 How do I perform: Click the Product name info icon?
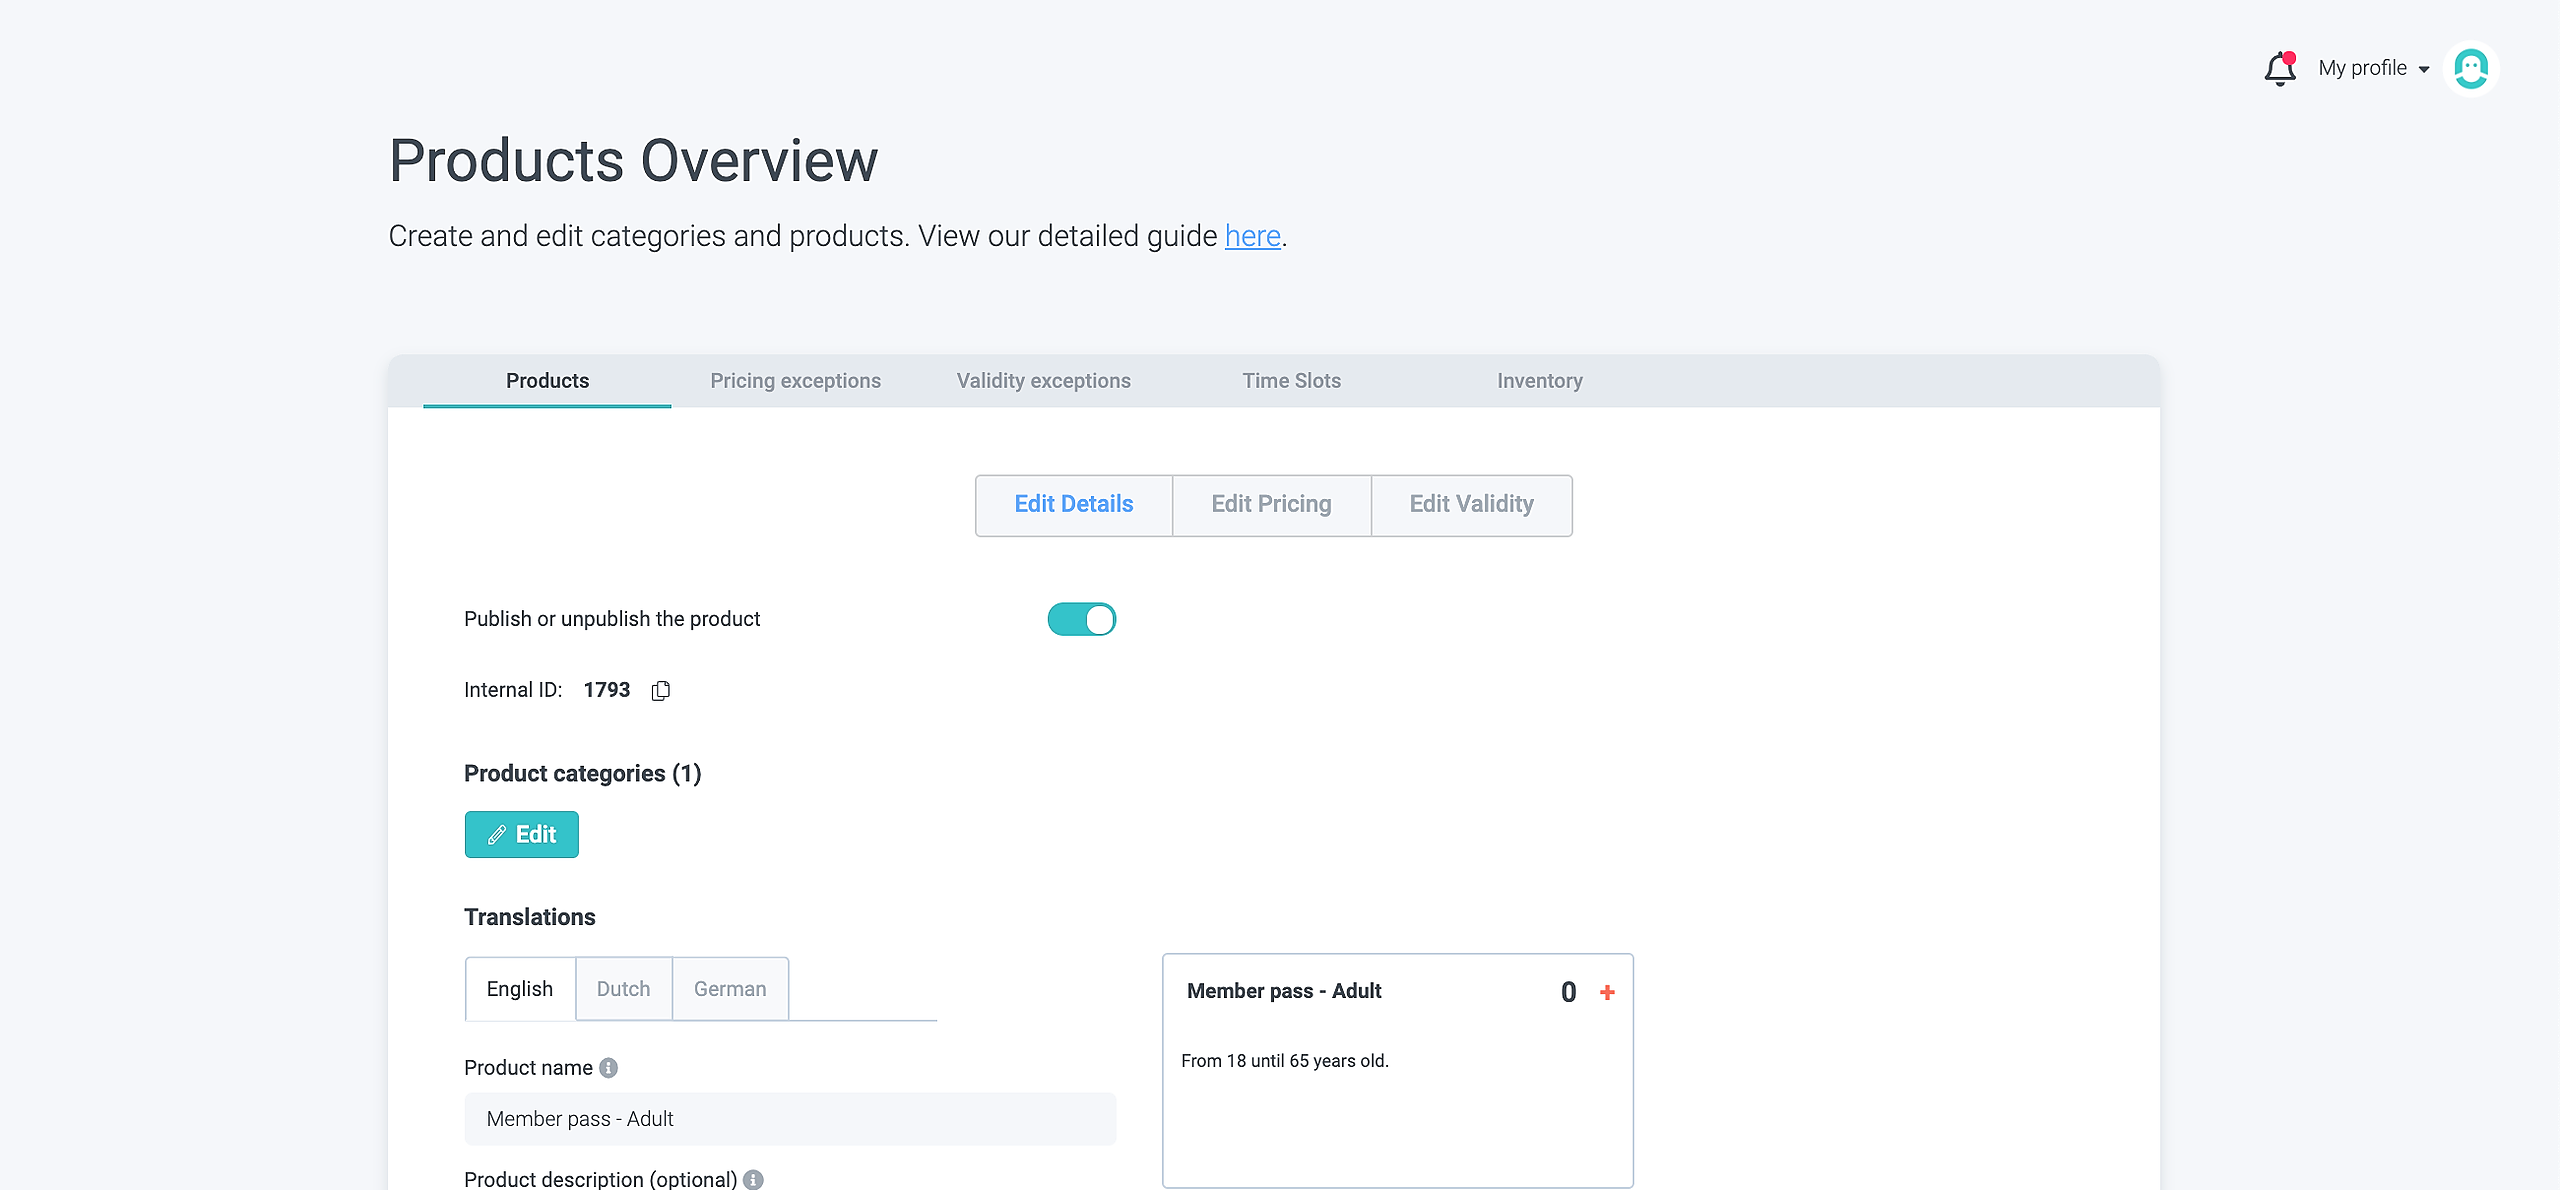(x=608, y=1068)
